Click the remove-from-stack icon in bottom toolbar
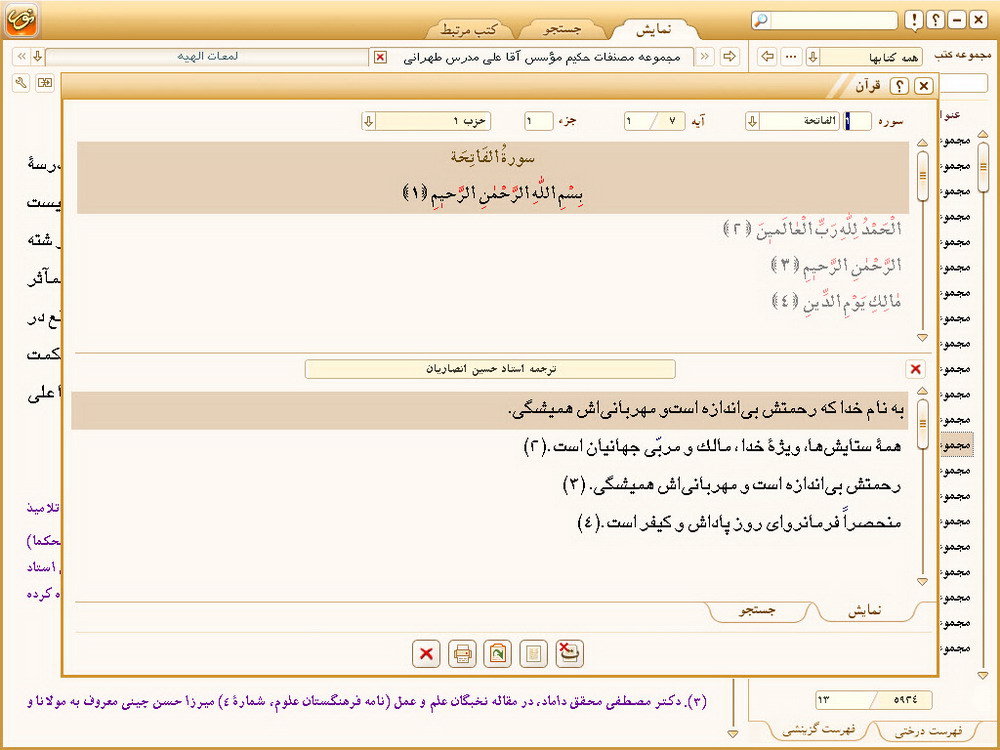The image size is (1000, 750). pos(570,654)
